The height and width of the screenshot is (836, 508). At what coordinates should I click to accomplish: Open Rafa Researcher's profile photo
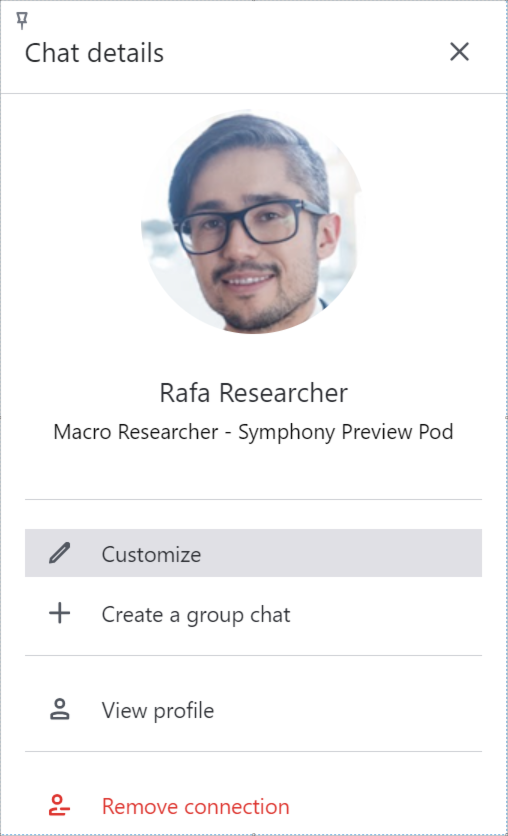tap(253, 222)
